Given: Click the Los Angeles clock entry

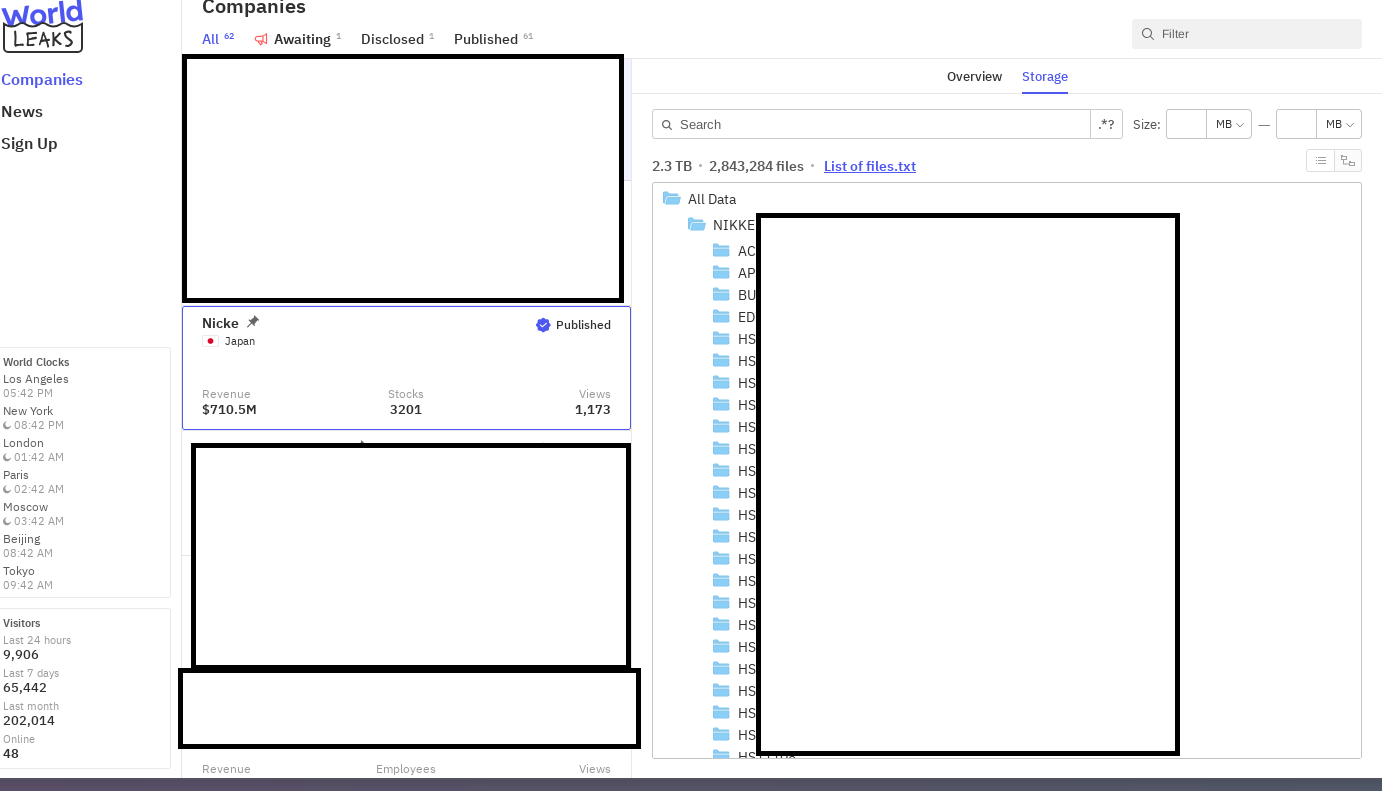Looking at the screenshot, I should click(36, 386).
